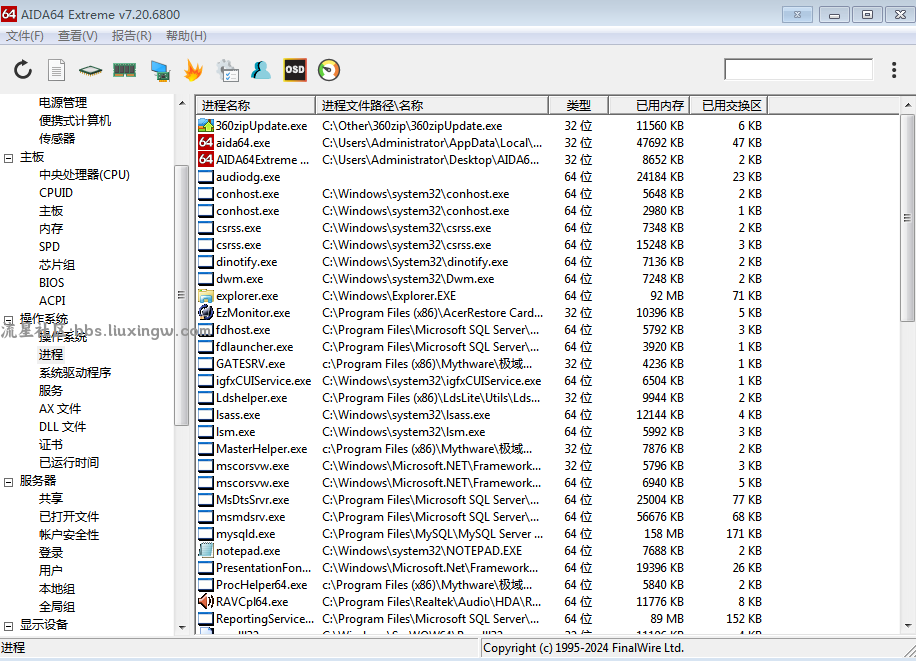Select 帐户安全性 in the tree
This screenshot has width=916, height=661.
(x=69, y=535)
